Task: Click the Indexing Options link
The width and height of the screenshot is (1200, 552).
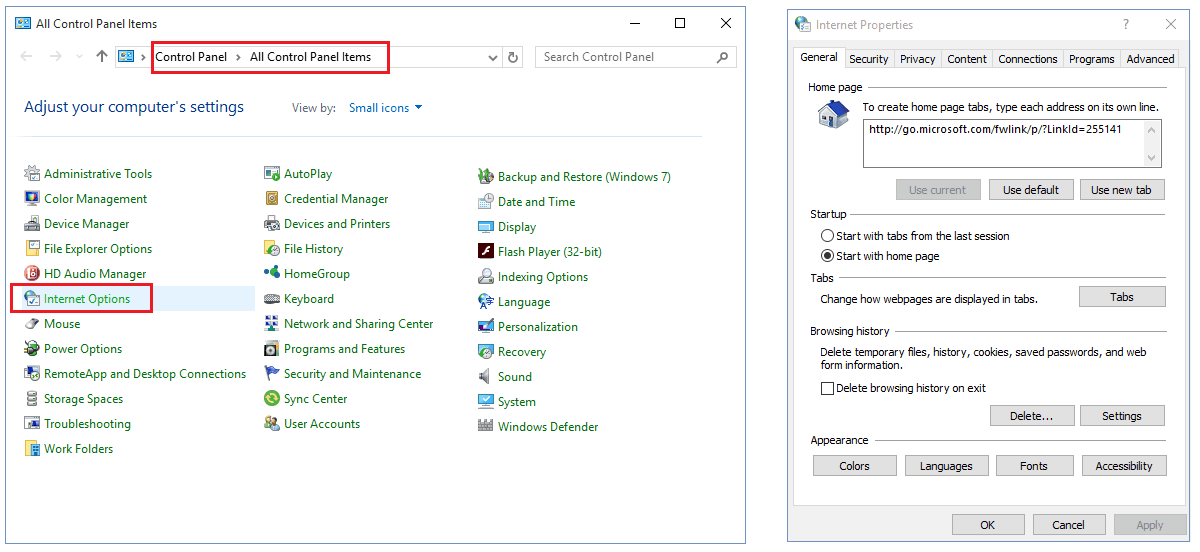Action: click(543, 277)
